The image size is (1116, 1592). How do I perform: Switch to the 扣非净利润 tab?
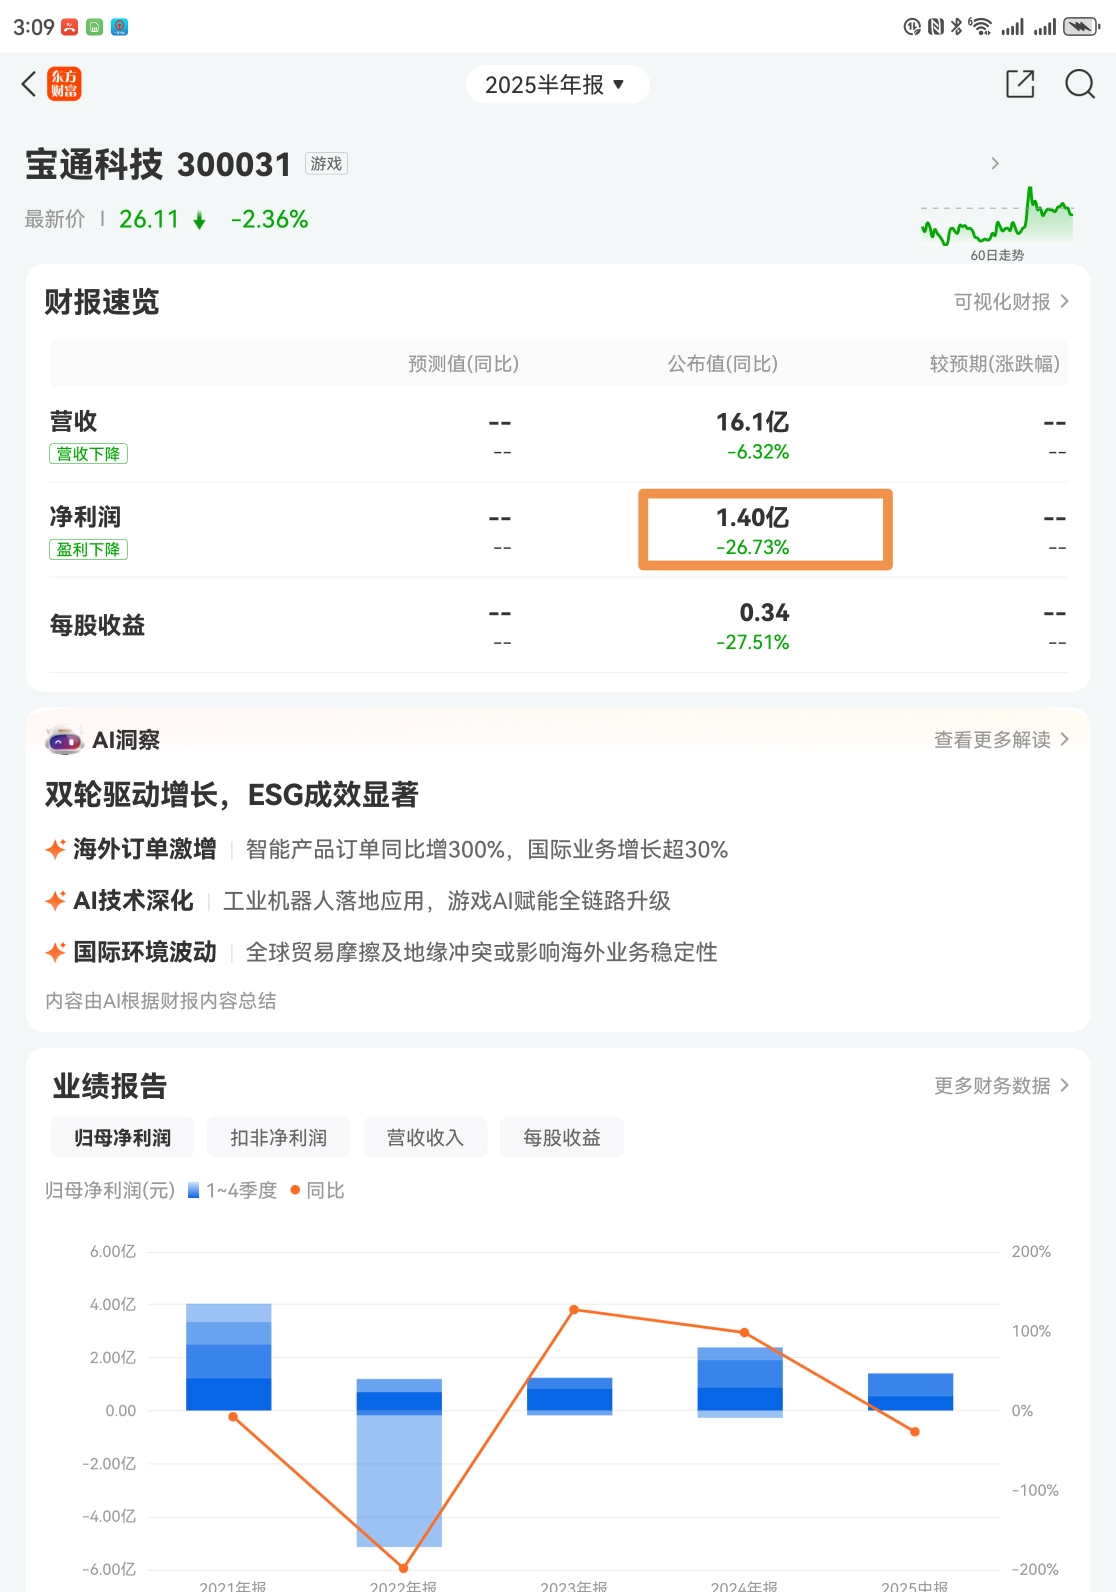pos(278,1138)
